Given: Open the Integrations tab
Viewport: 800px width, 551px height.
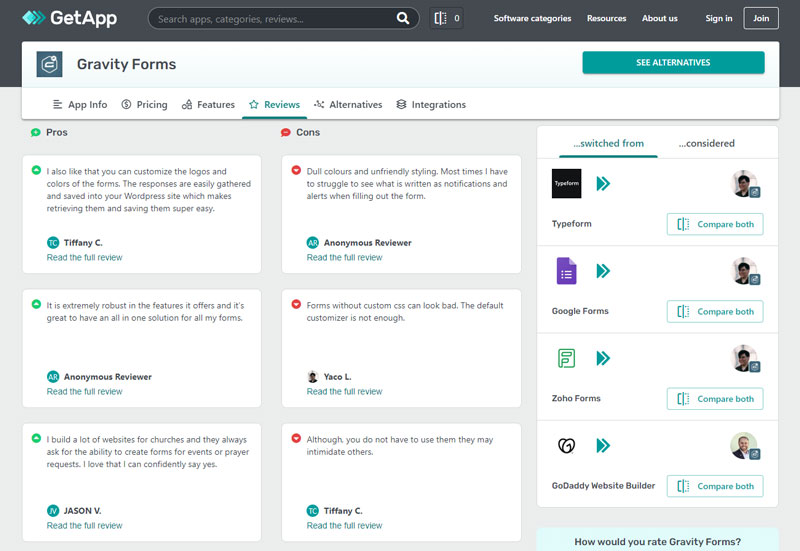Looking at the screenshot, I should click(x=431, y=104).
